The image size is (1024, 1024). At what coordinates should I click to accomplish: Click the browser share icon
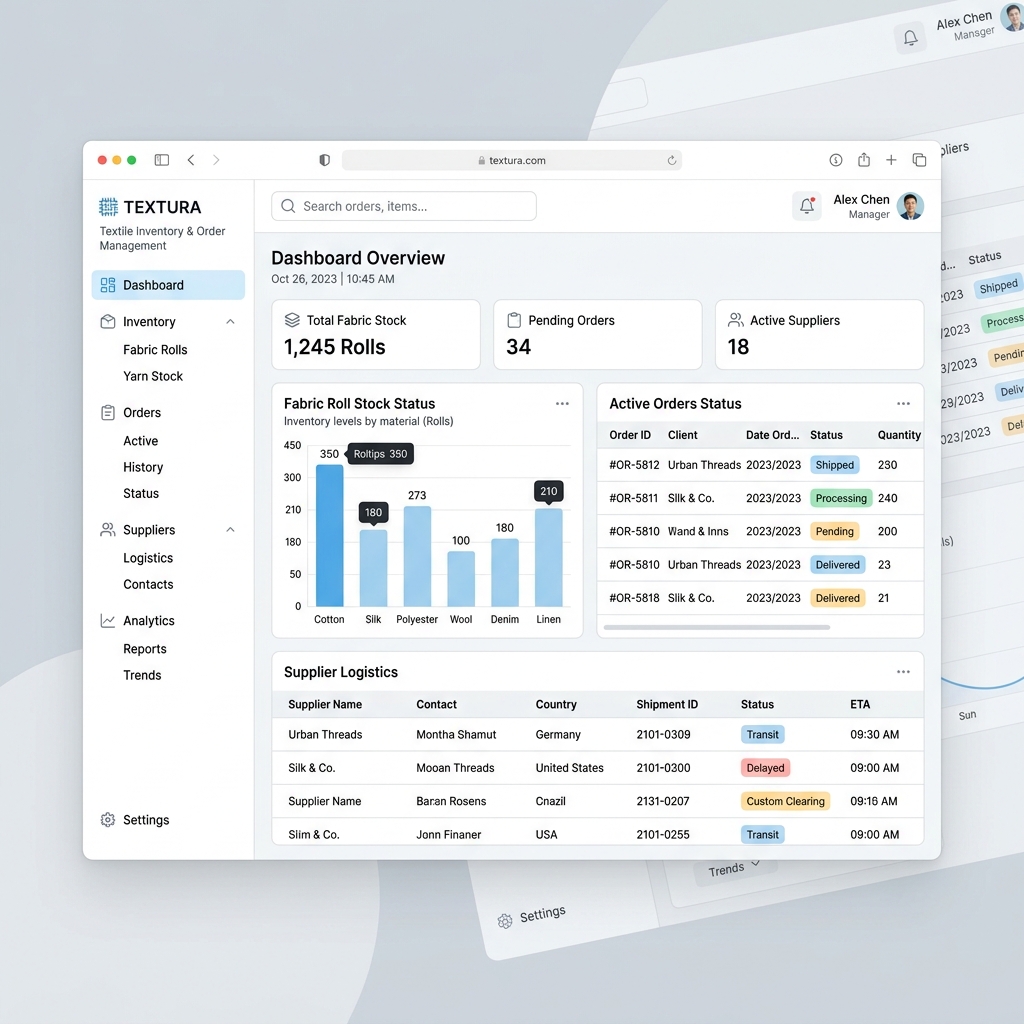(864, 159)
